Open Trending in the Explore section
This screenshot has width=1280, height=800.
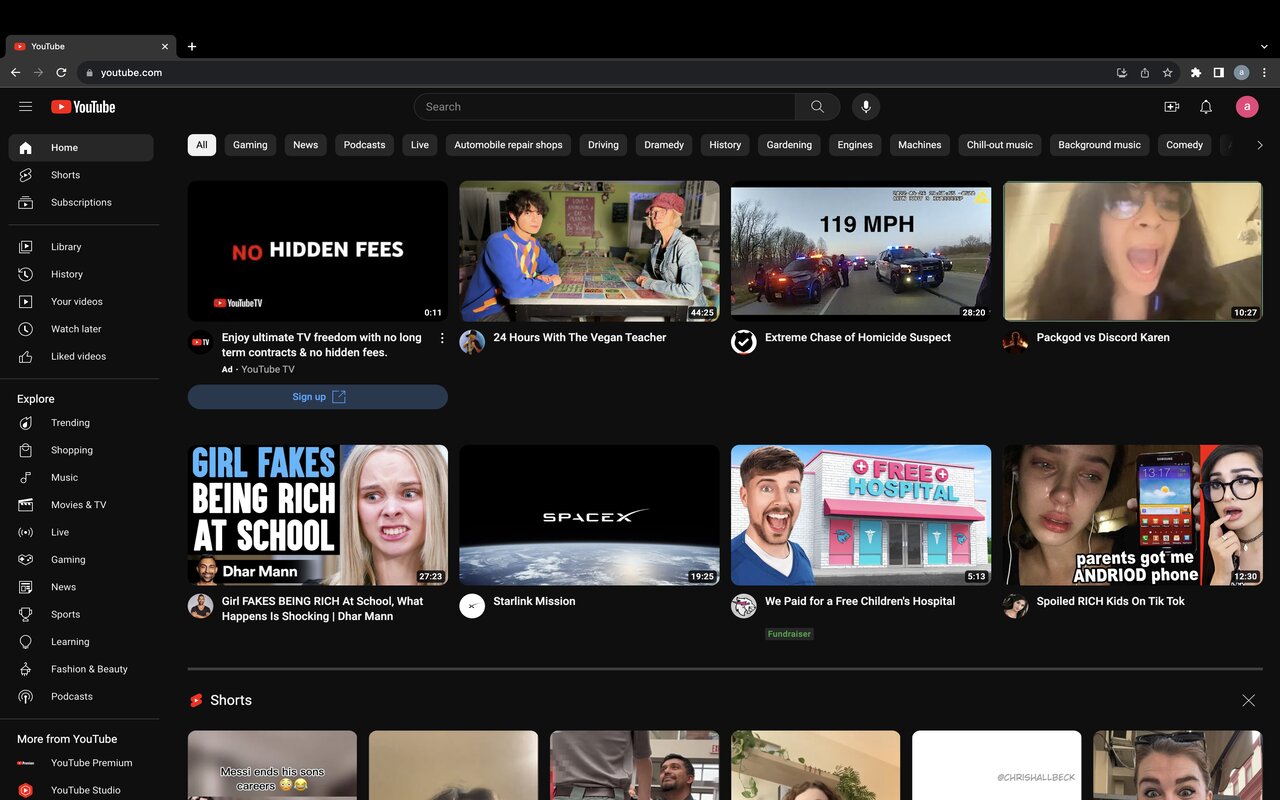coord(70,422)
